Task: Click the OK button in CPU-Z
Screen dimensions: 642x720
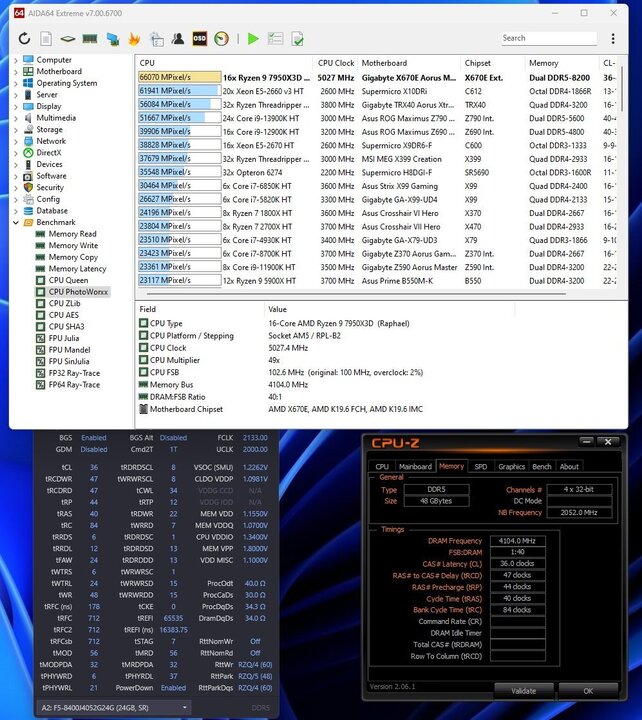Action: [x=588, y=690]
